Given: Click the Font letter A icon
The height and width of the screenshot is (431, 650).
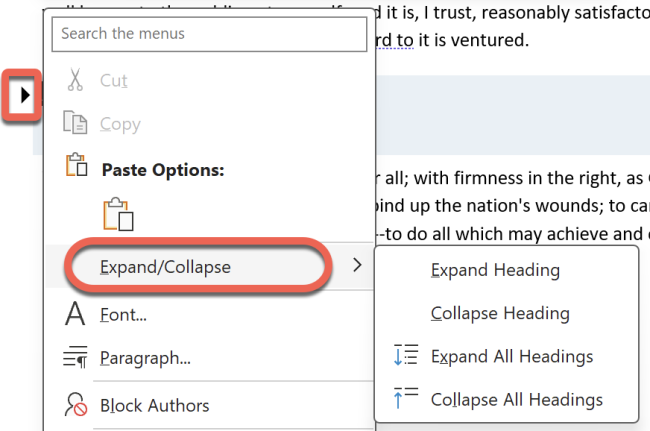Looking at the screenshot, I should tap(75, 315).
